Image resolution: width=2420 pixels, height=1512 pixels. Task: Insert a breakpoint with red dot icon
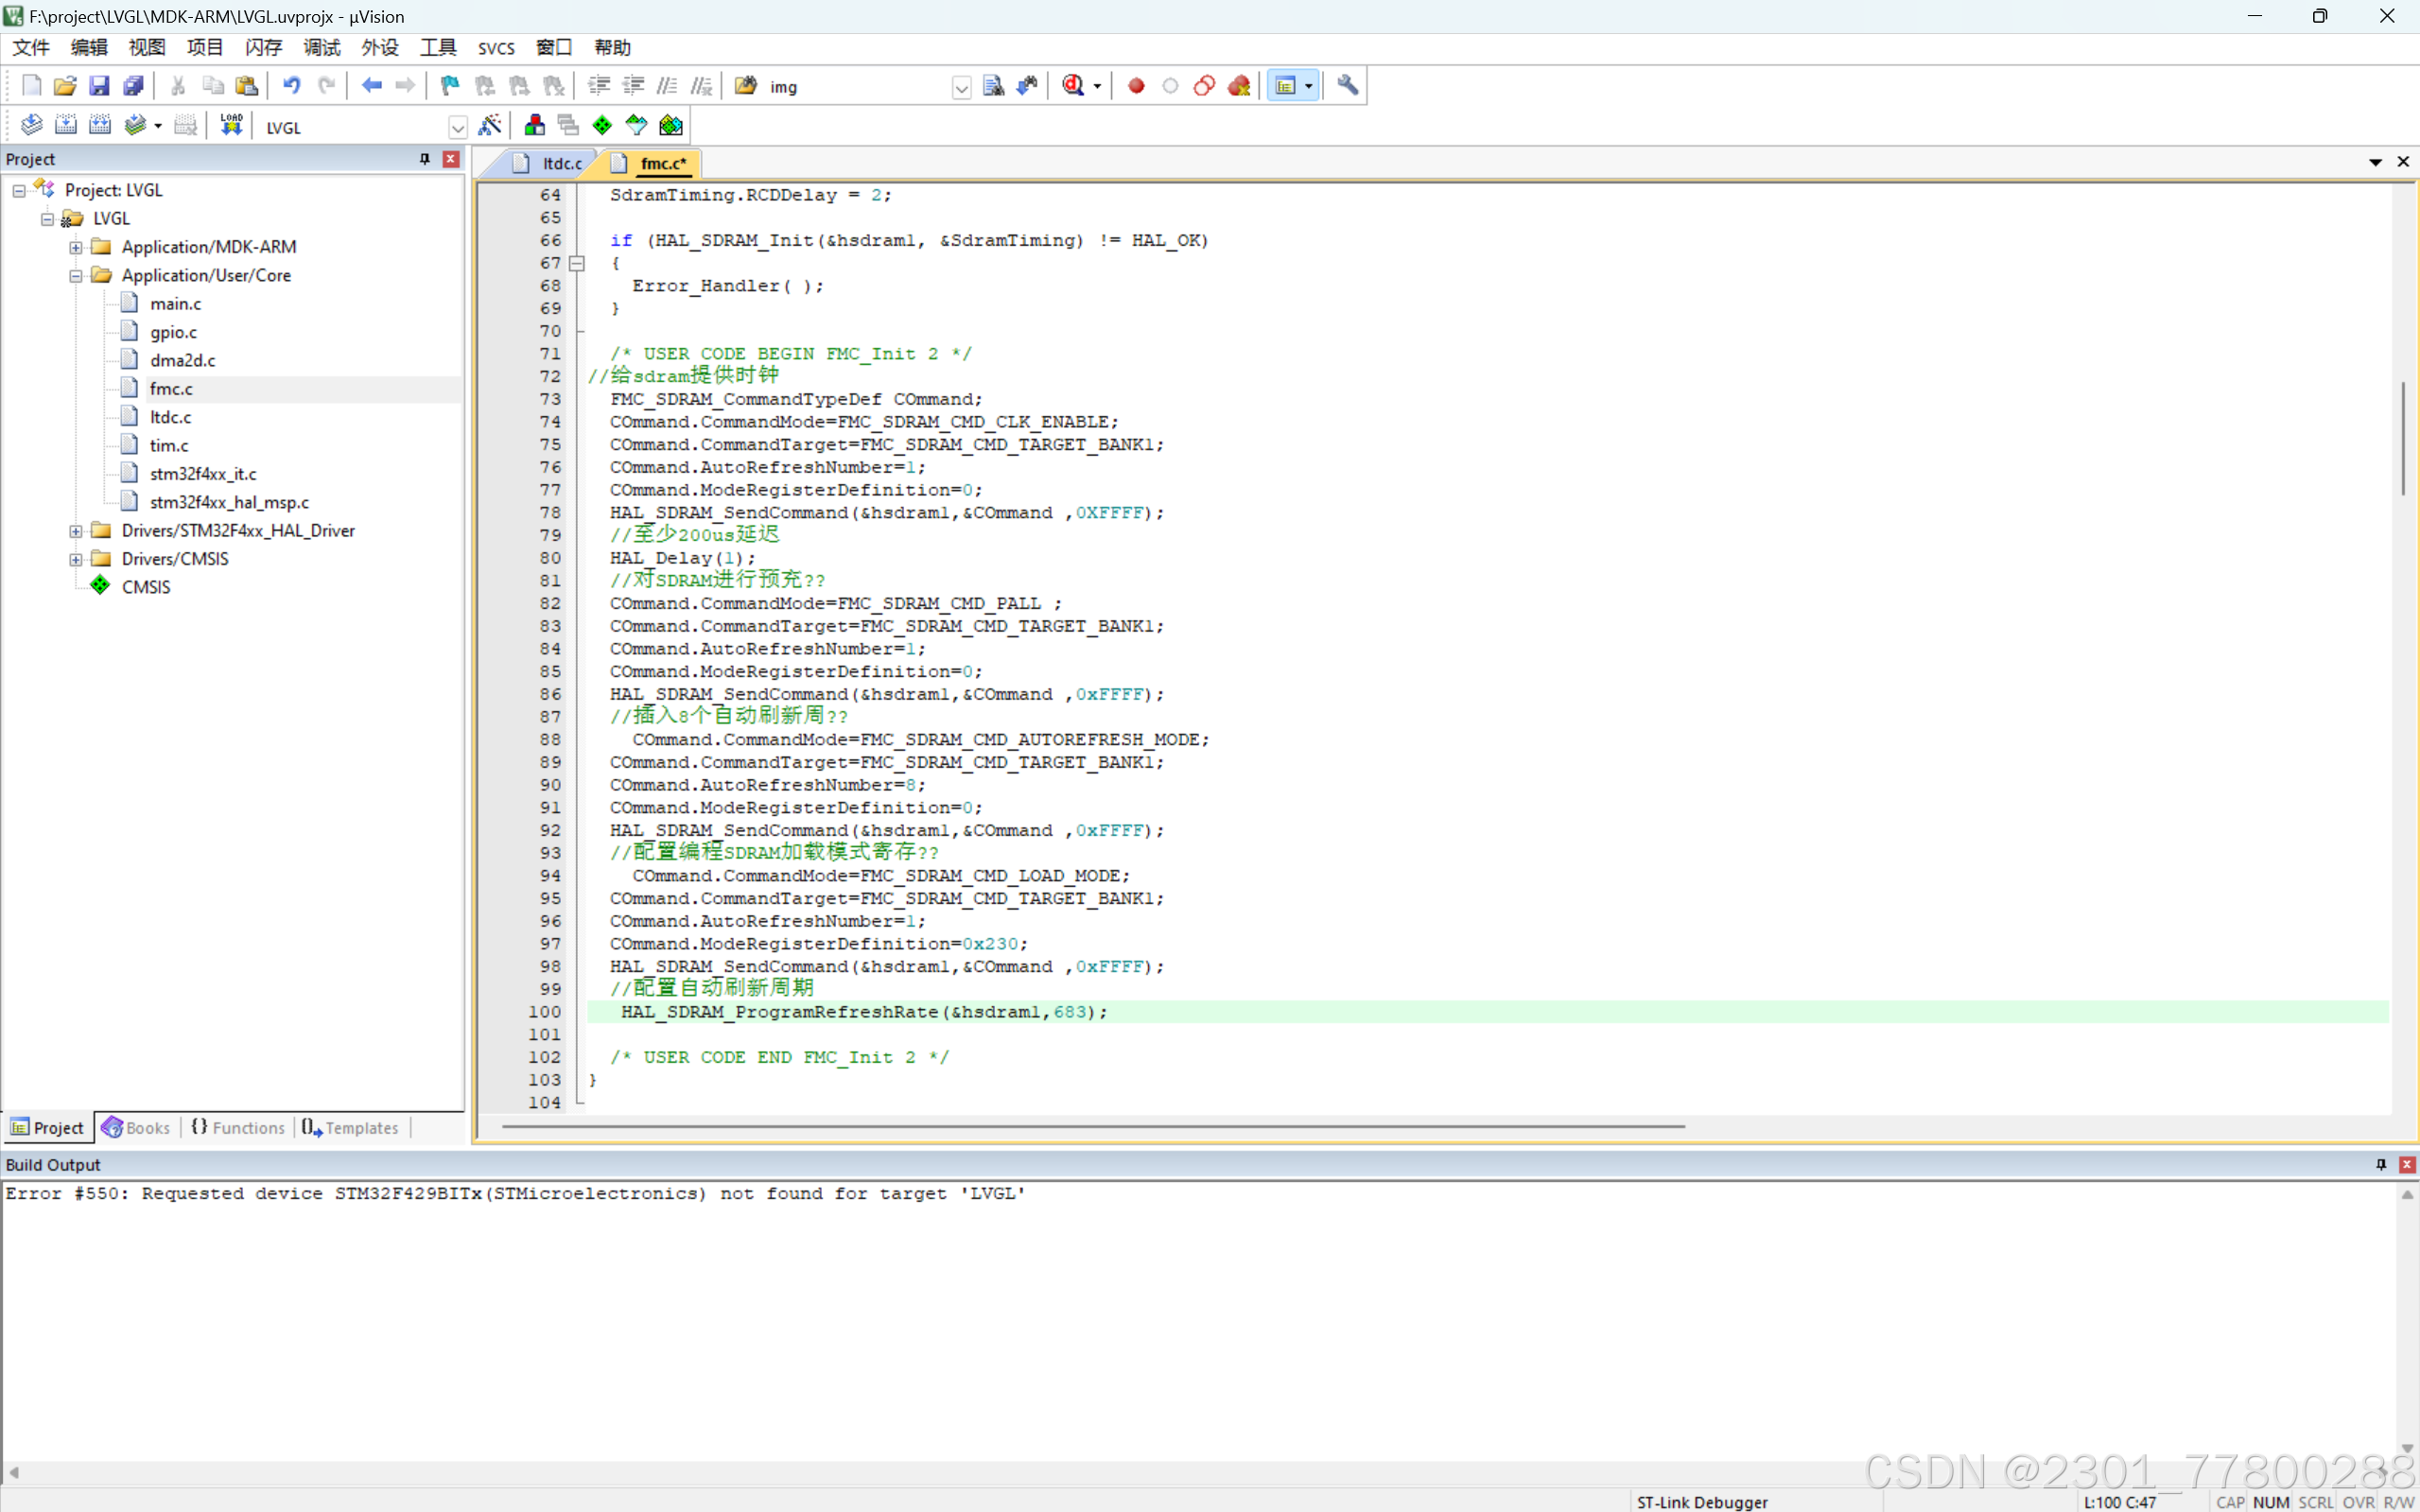pos(1136,86)
